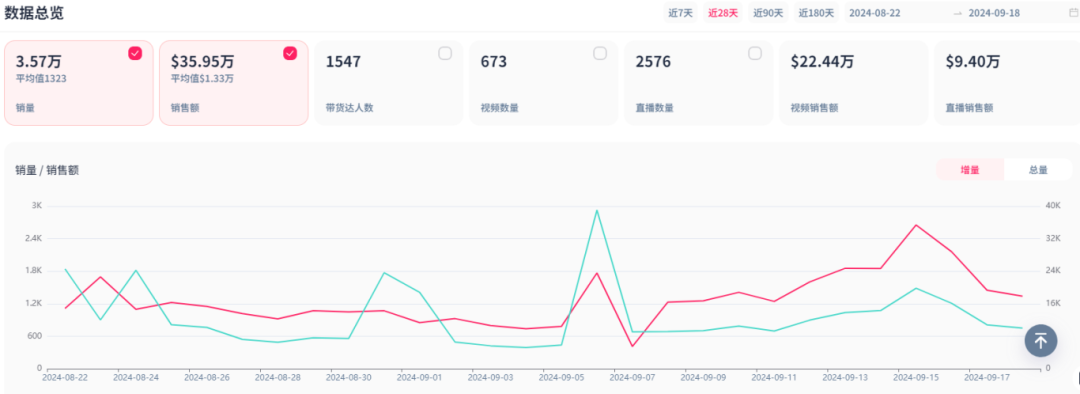Select the 近90天 range tab
1080x394 pixels.
[767, 12]
